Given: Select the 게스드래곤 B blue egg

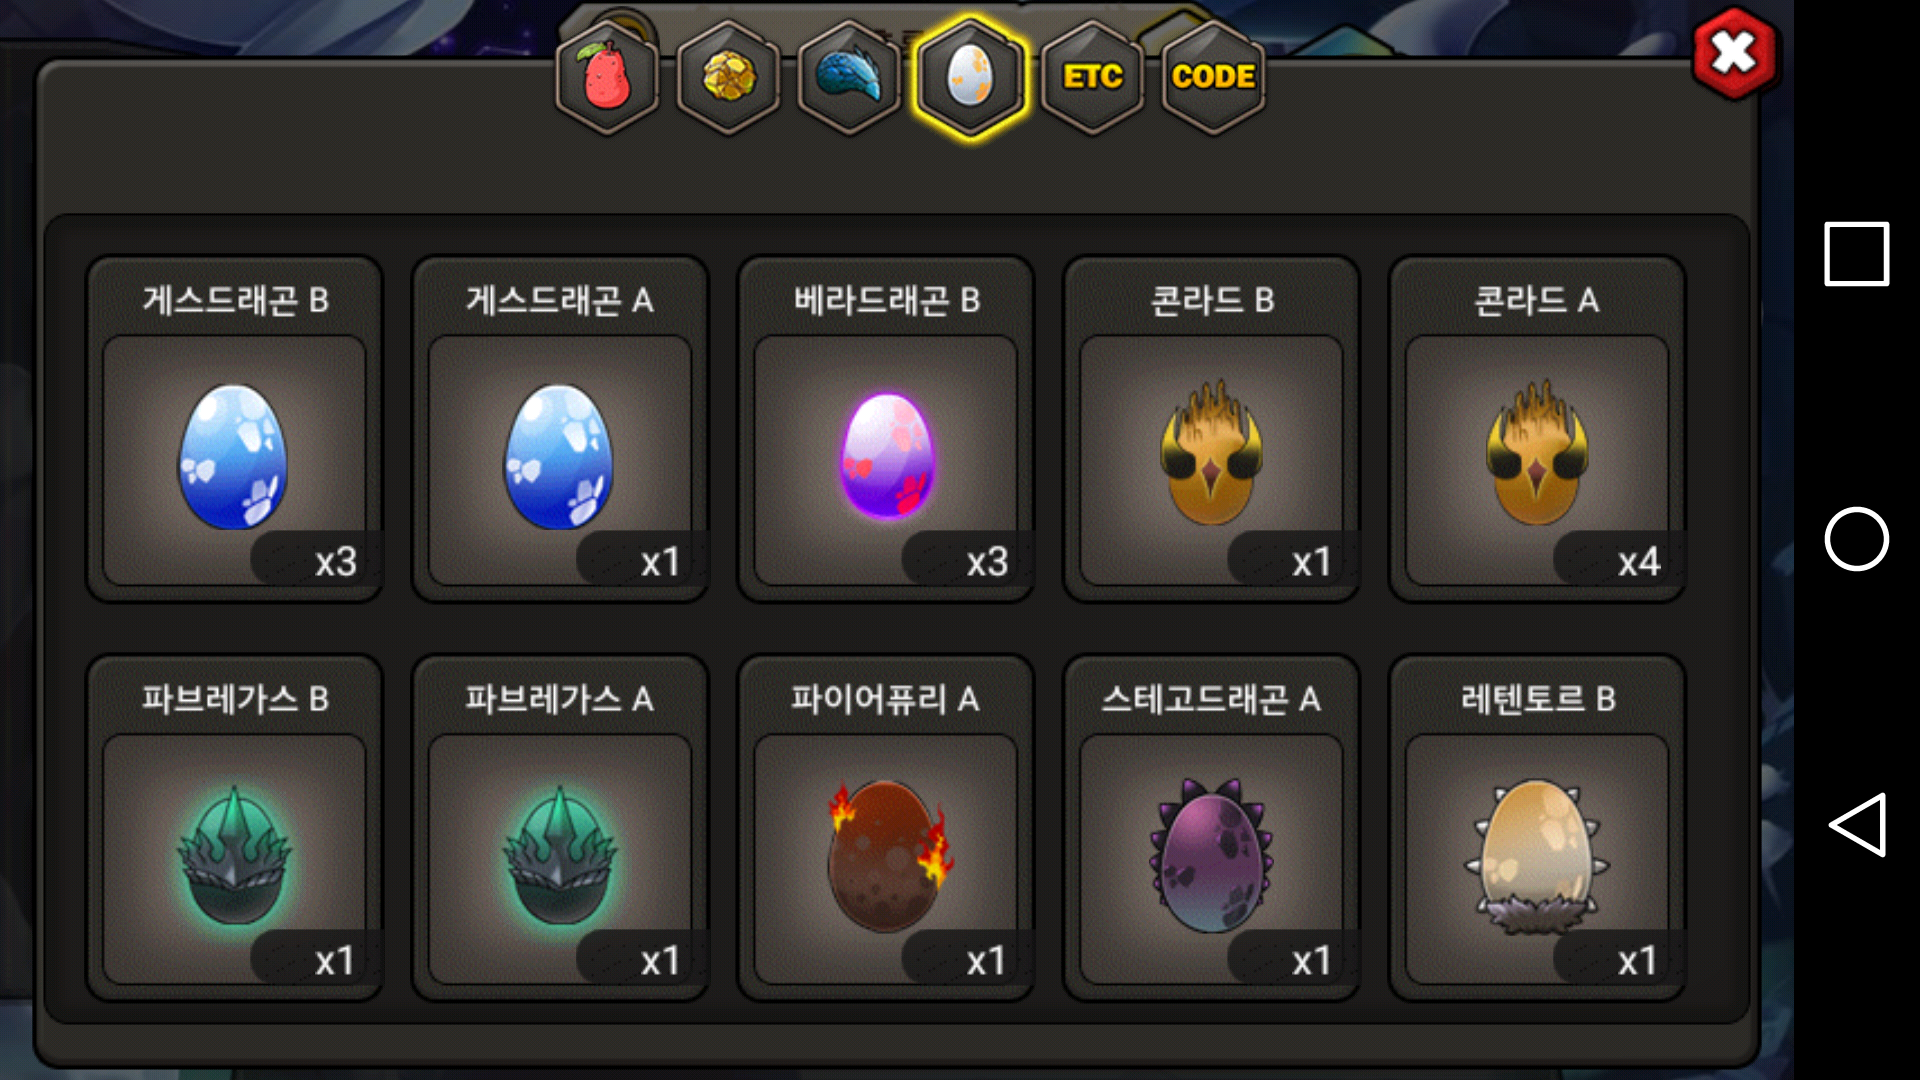Looking at the screenshot, I should click(235, 430).
